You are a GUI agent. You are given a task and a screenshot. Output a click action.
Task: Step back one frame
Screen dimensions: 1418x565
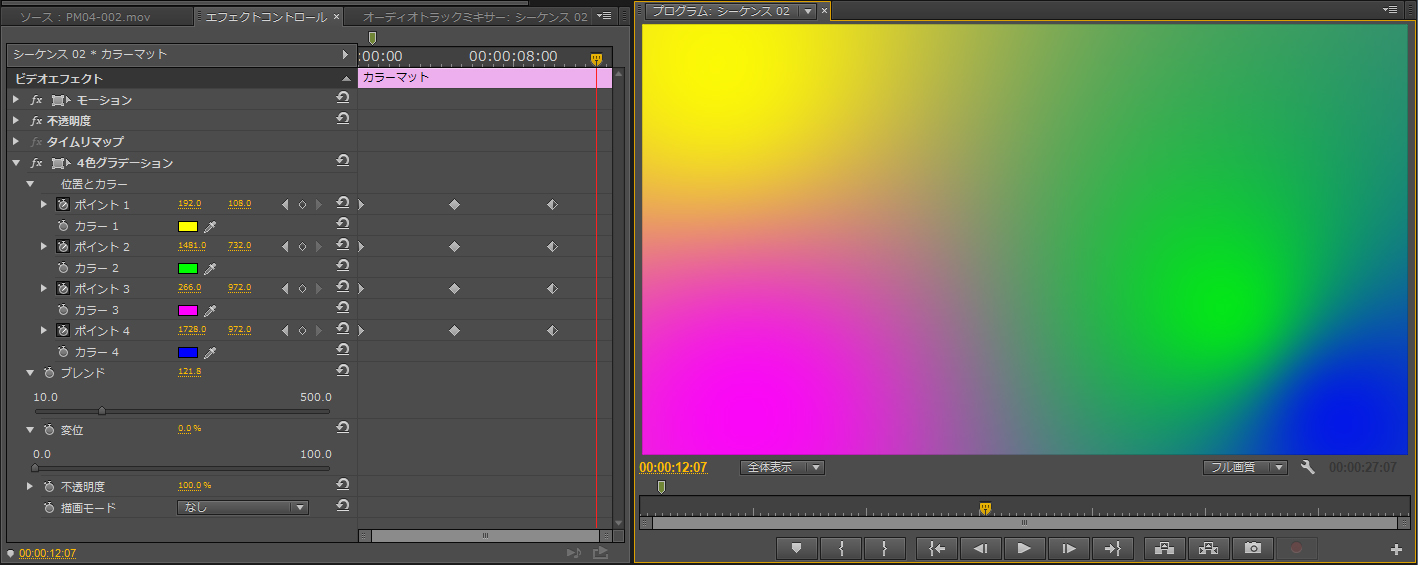pos(981,548)
